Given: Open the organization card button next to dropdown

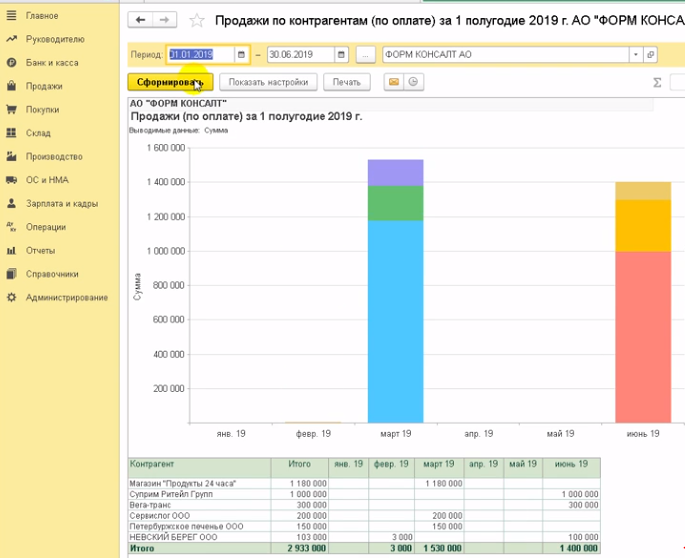Looking at the screenshot, I should coord(651,54).
